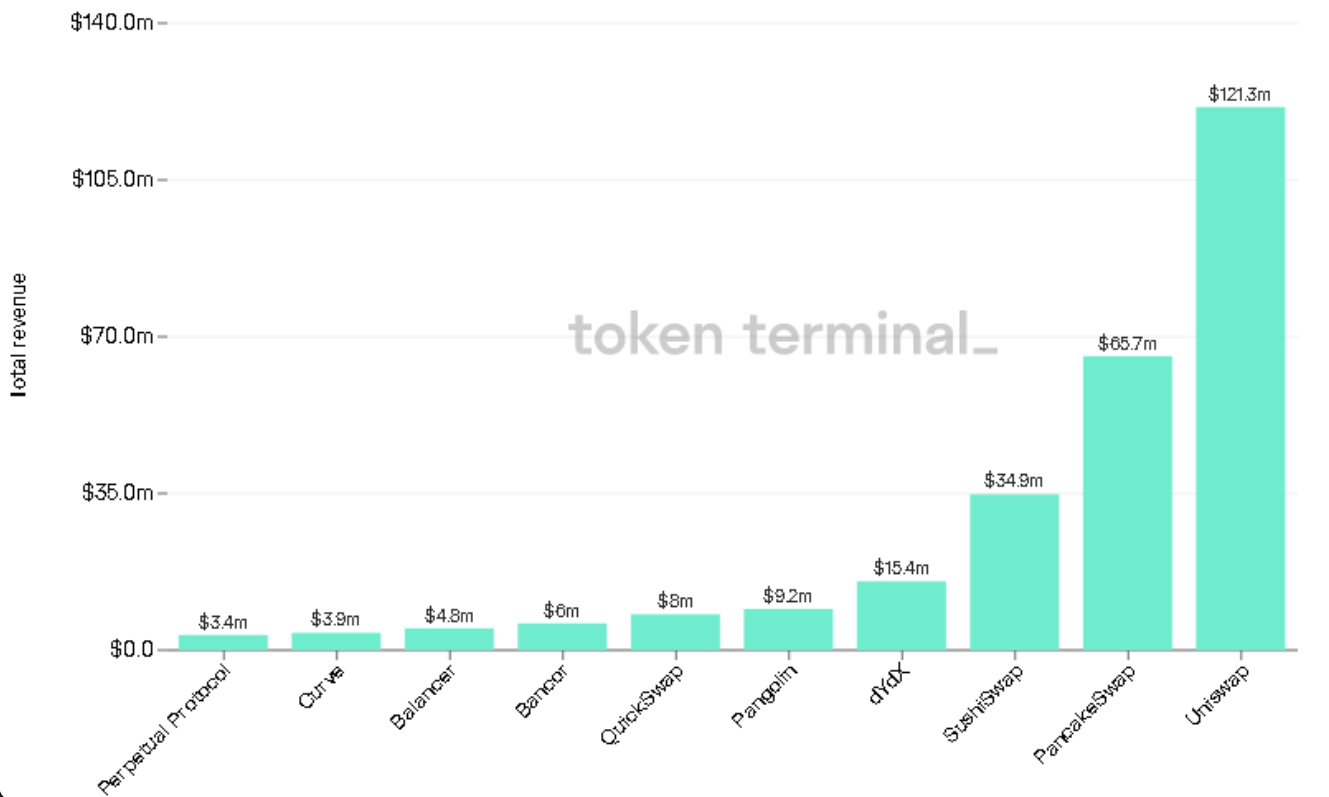1329x797 pixels.
Task: Select the Pangolin bar
Action: [x=788, y=629]
